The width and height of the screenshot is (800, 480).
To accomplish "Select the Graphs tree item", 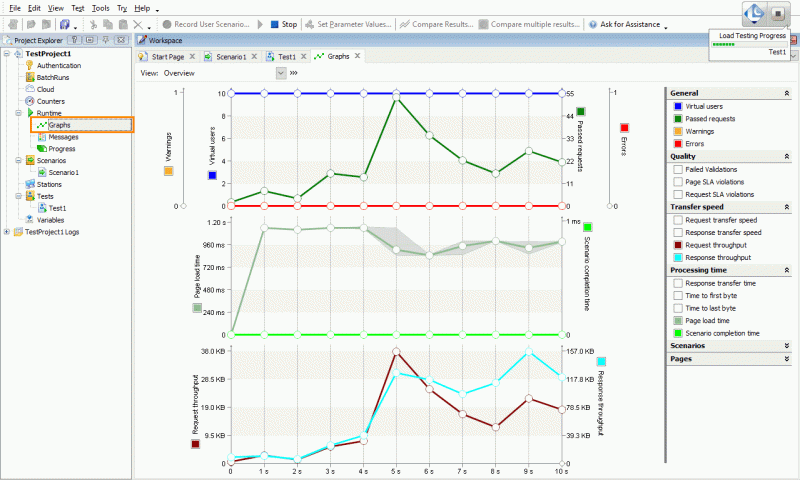I will pyautogui.click(x=59, y=125).
